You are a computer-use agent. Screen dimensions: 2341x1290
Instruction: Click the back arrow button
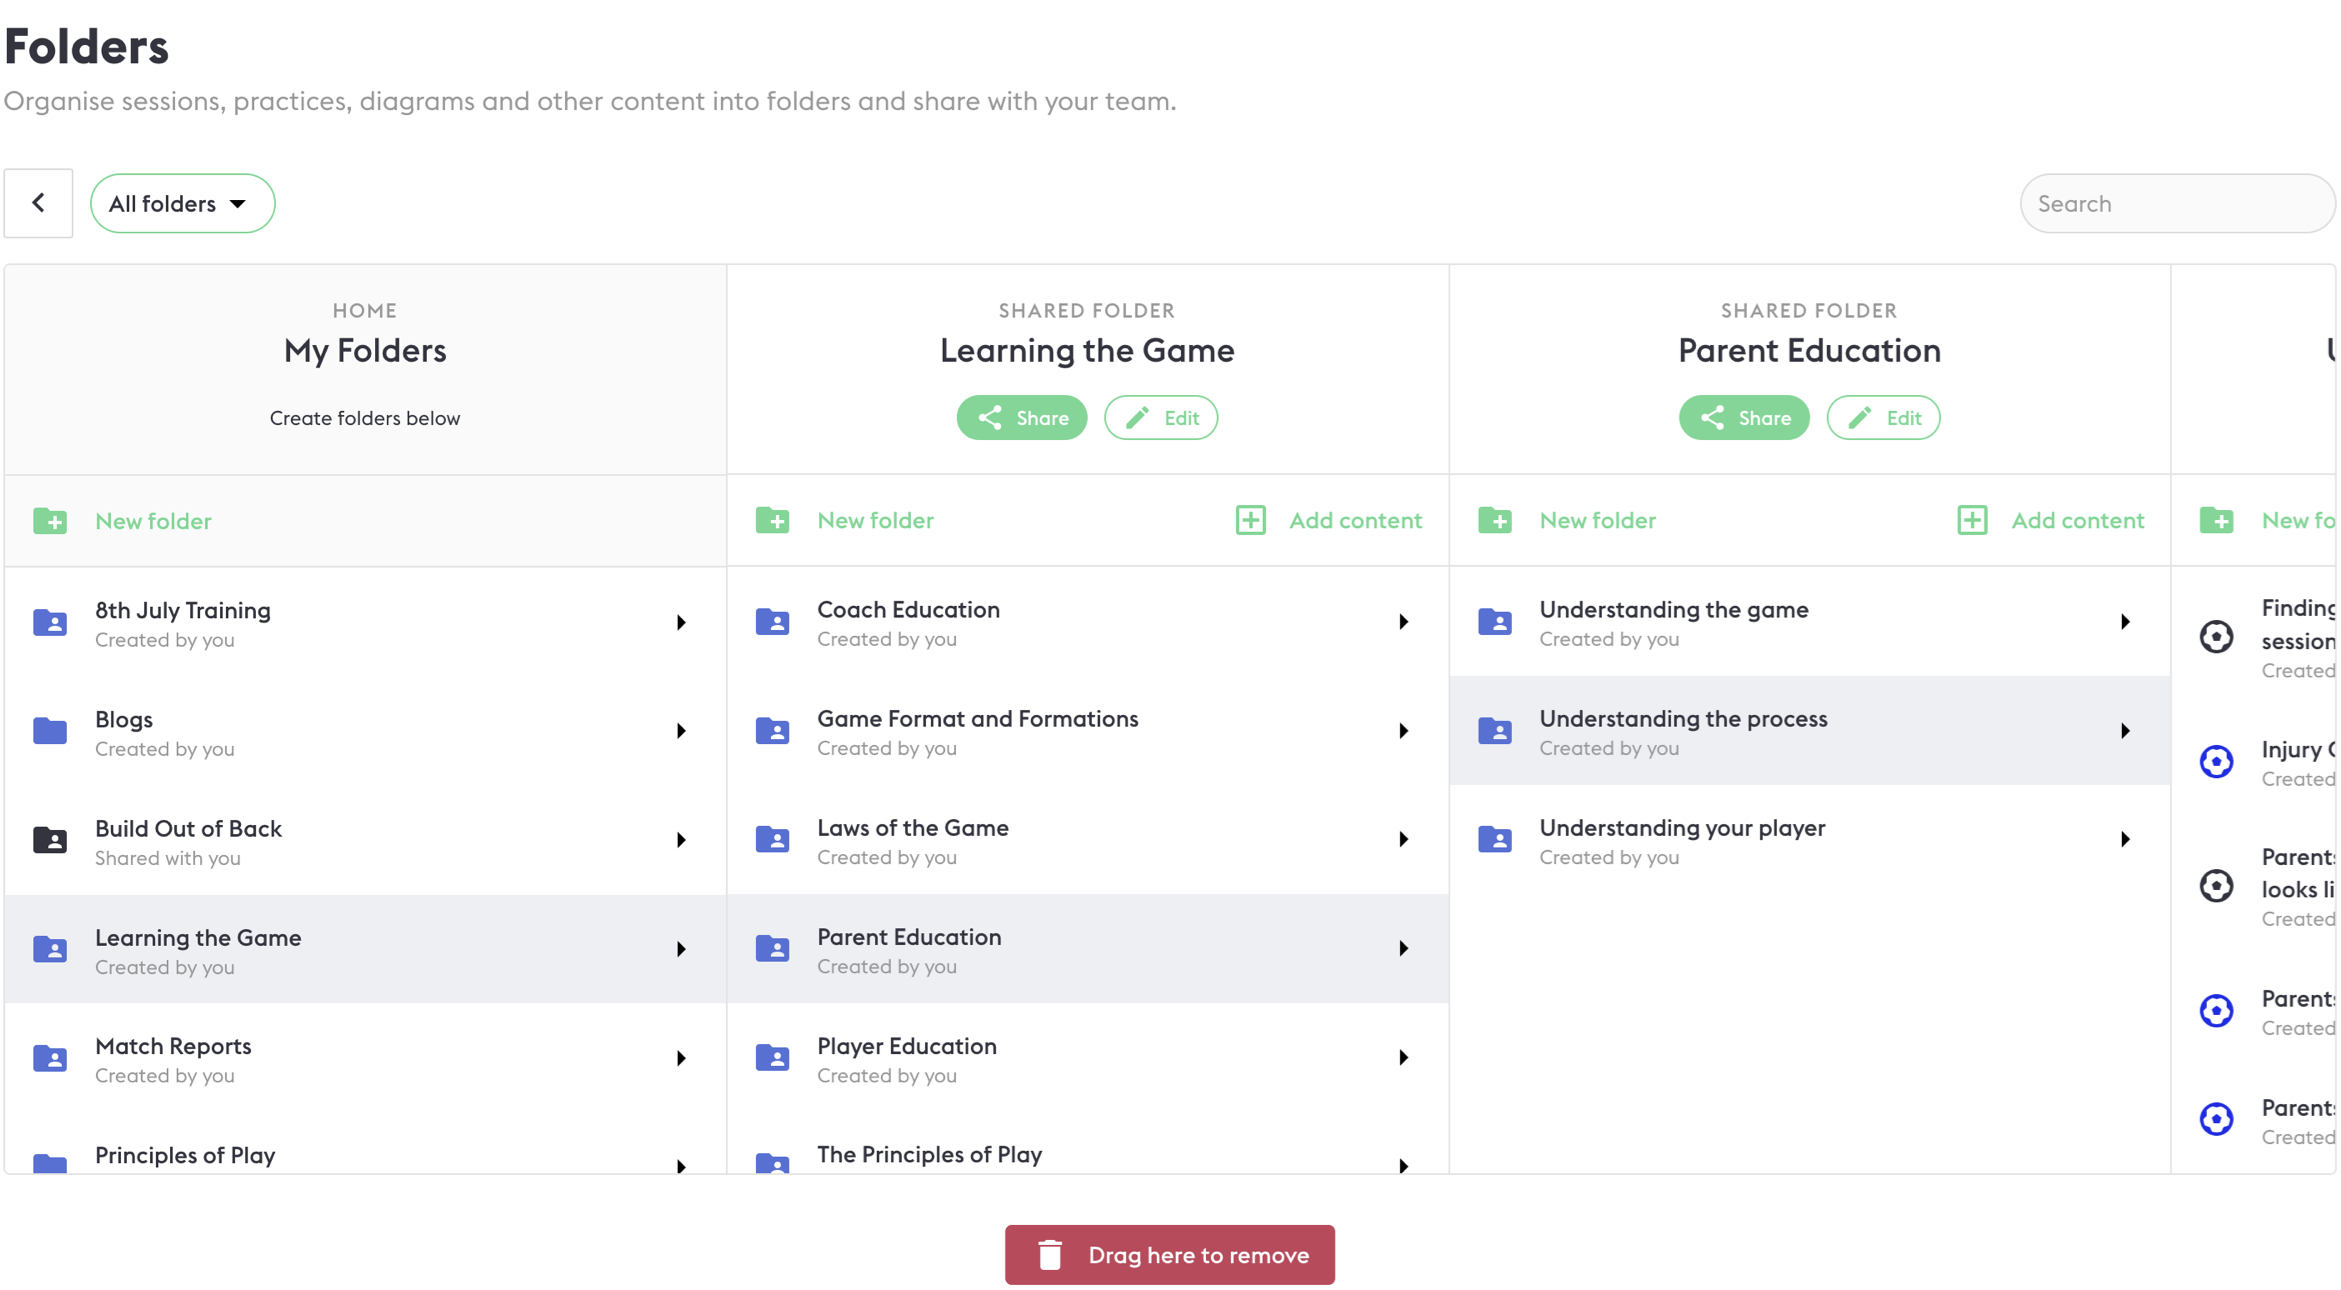[x=38, y=203]
